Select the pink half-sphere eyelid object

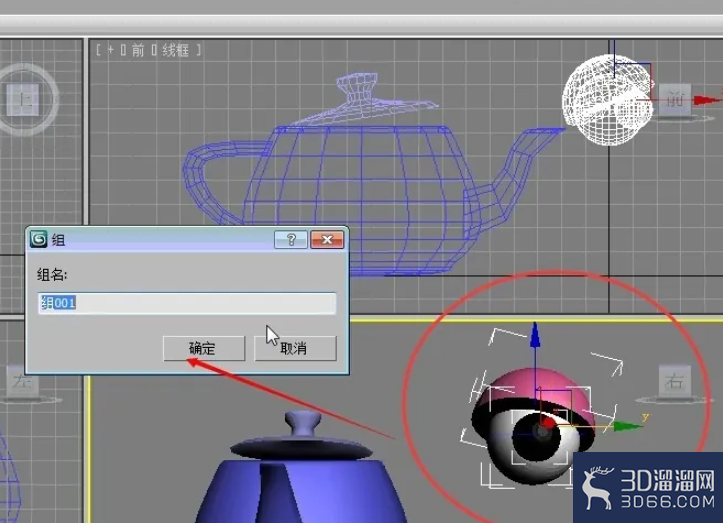[539, 387]
